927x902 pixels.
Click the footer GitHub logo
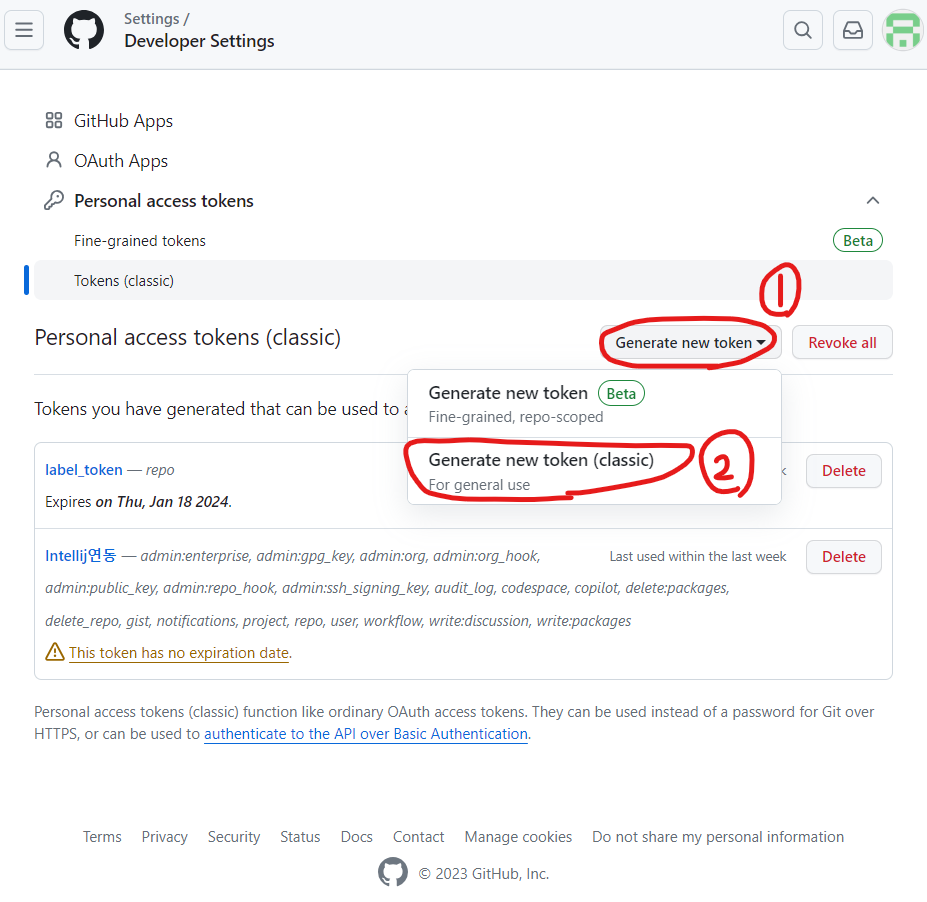click(393, 872)
